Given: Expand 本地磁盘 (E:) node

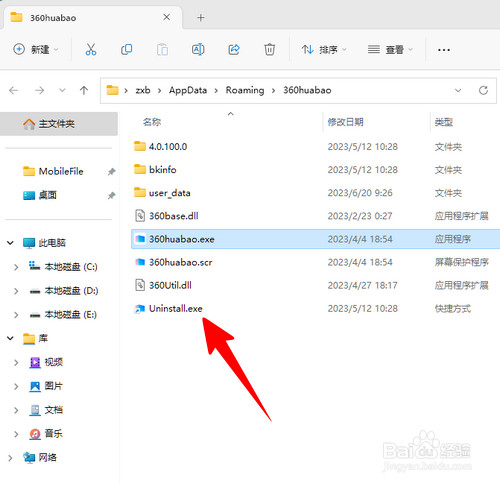Looking at the screenshot, I should tap(16, 315).
